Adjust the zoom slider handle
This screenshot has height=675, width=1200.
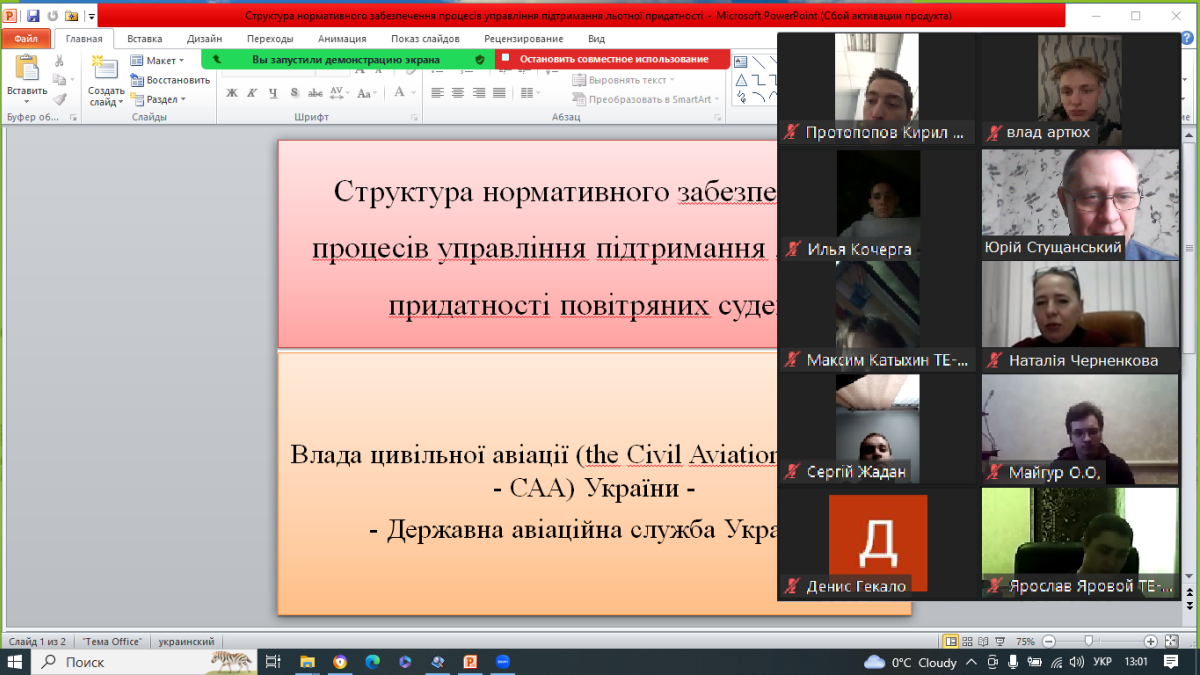(x=1087, y=641)
